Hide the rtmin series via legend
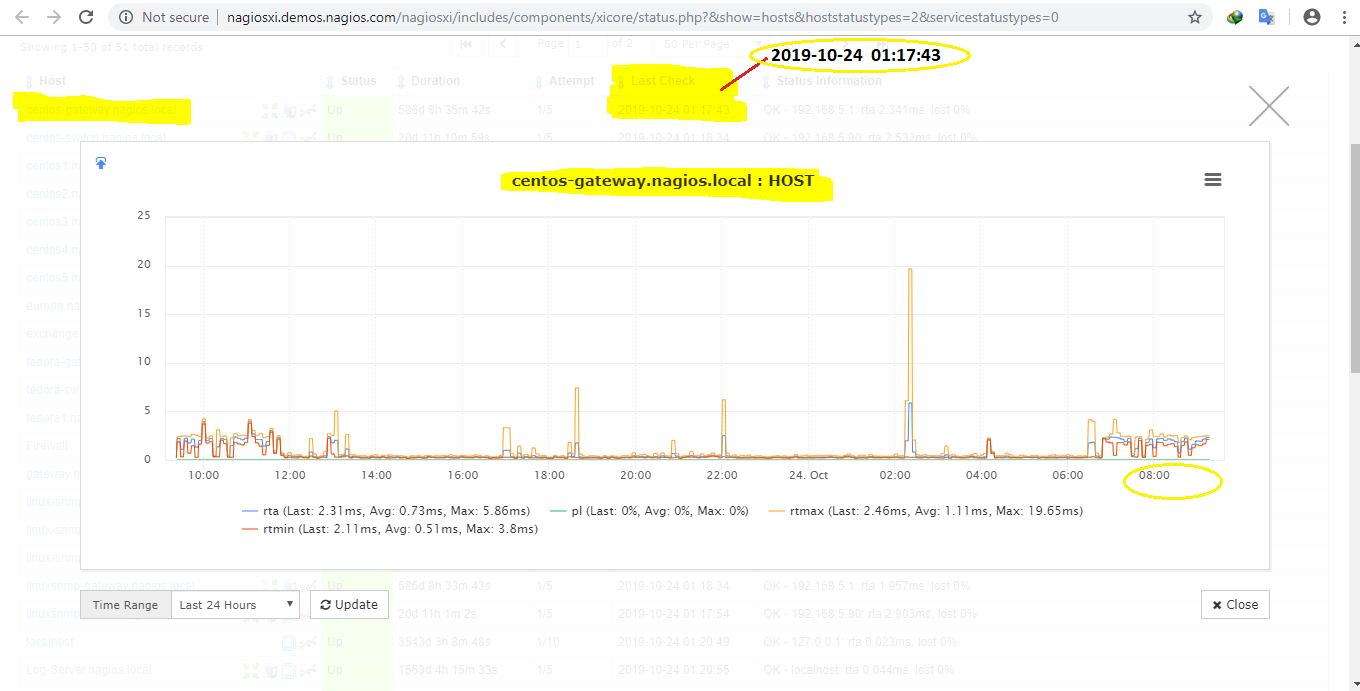This screenshot has width=1360, height=691. tap(399, 529)
